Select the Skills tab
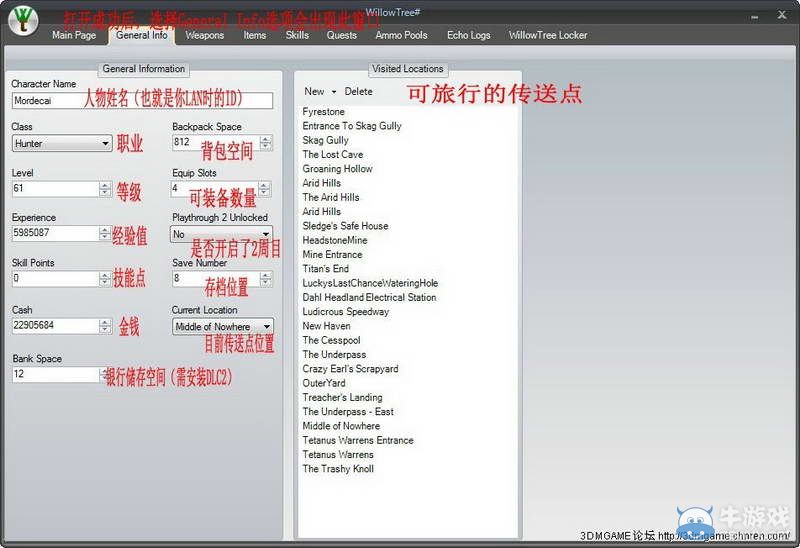The width and height of the screenshot is (800, 548). (x=297, y=35)
